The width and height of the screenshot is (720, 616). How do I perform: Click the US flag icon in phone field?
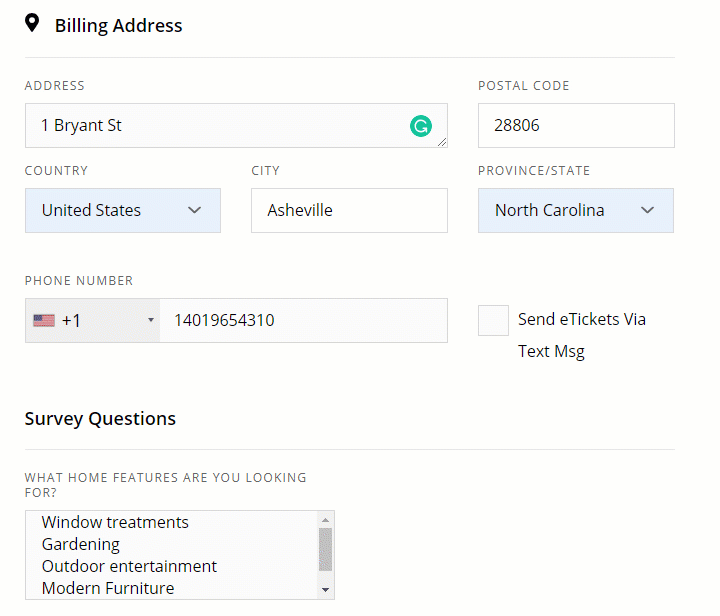coord(44,321)
